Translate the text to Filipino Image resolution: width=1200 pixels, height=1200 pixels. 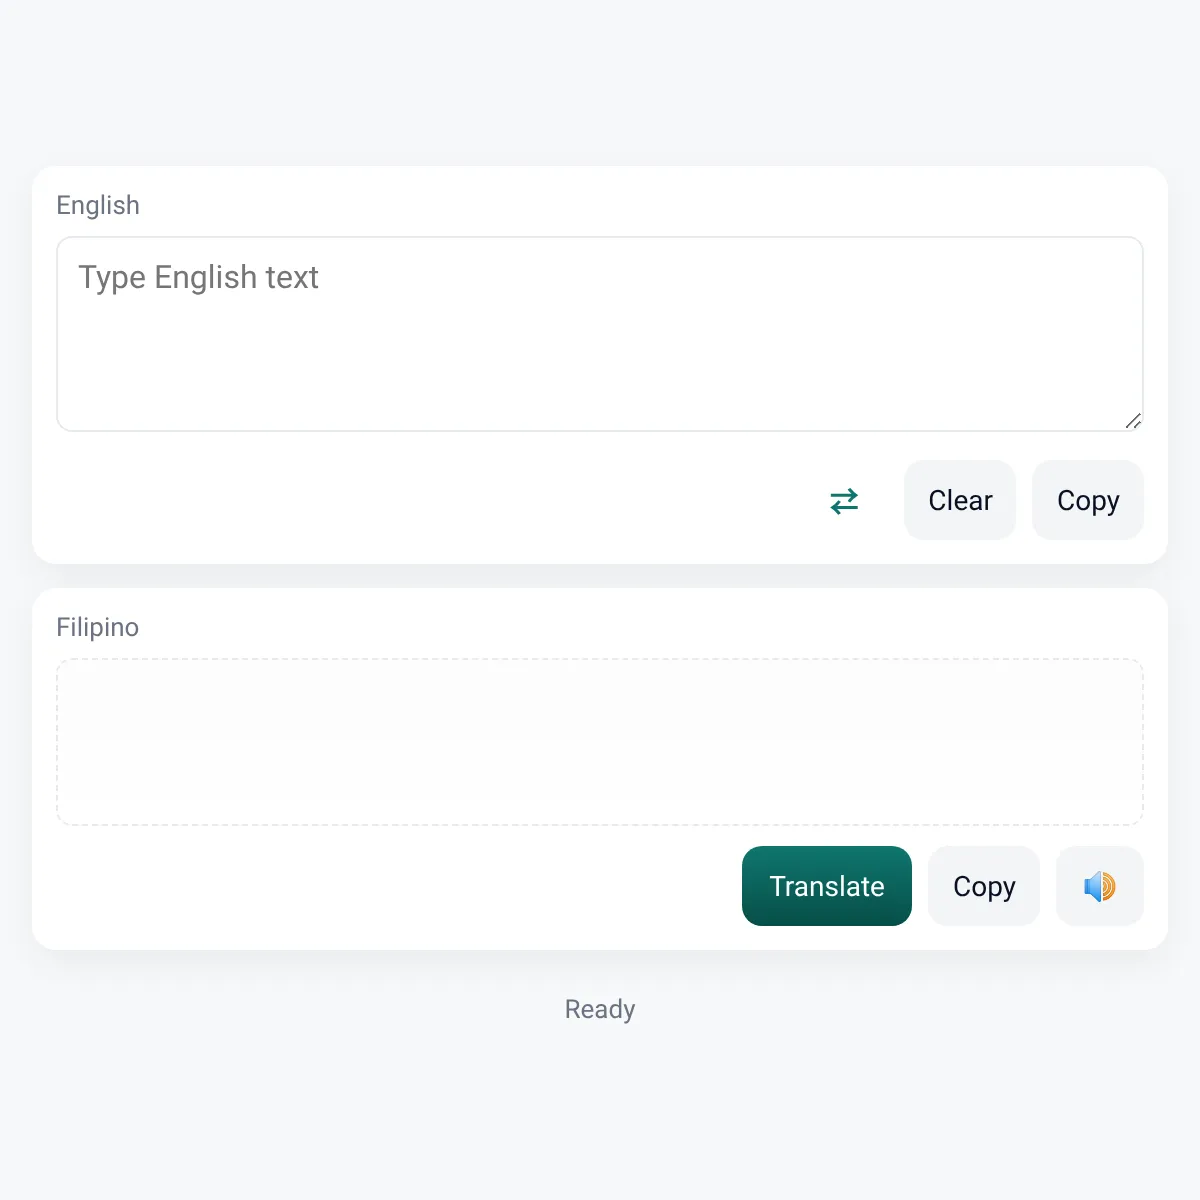pos(827,886)
